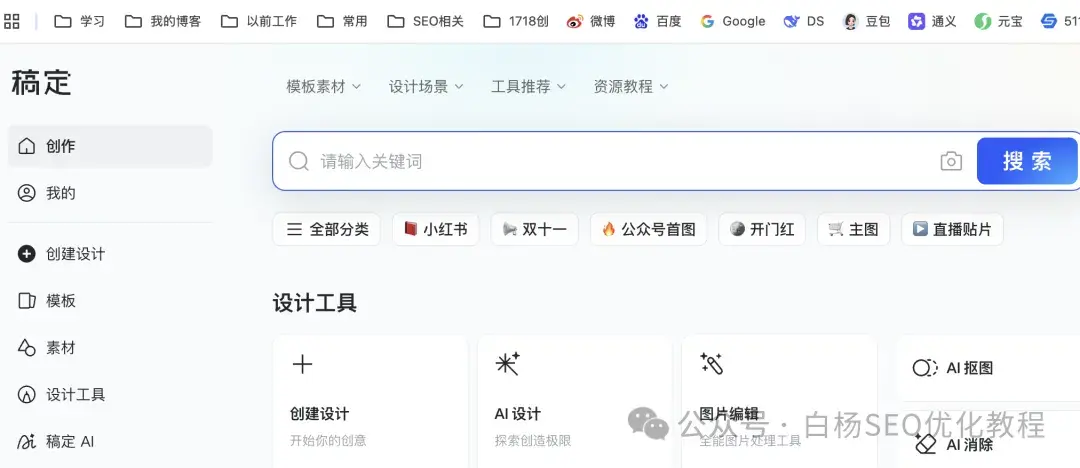Open the 豆包 bookmark
Image resolution: width=1080 pixels, height=468 pixels.
click(x=866, y=21)
